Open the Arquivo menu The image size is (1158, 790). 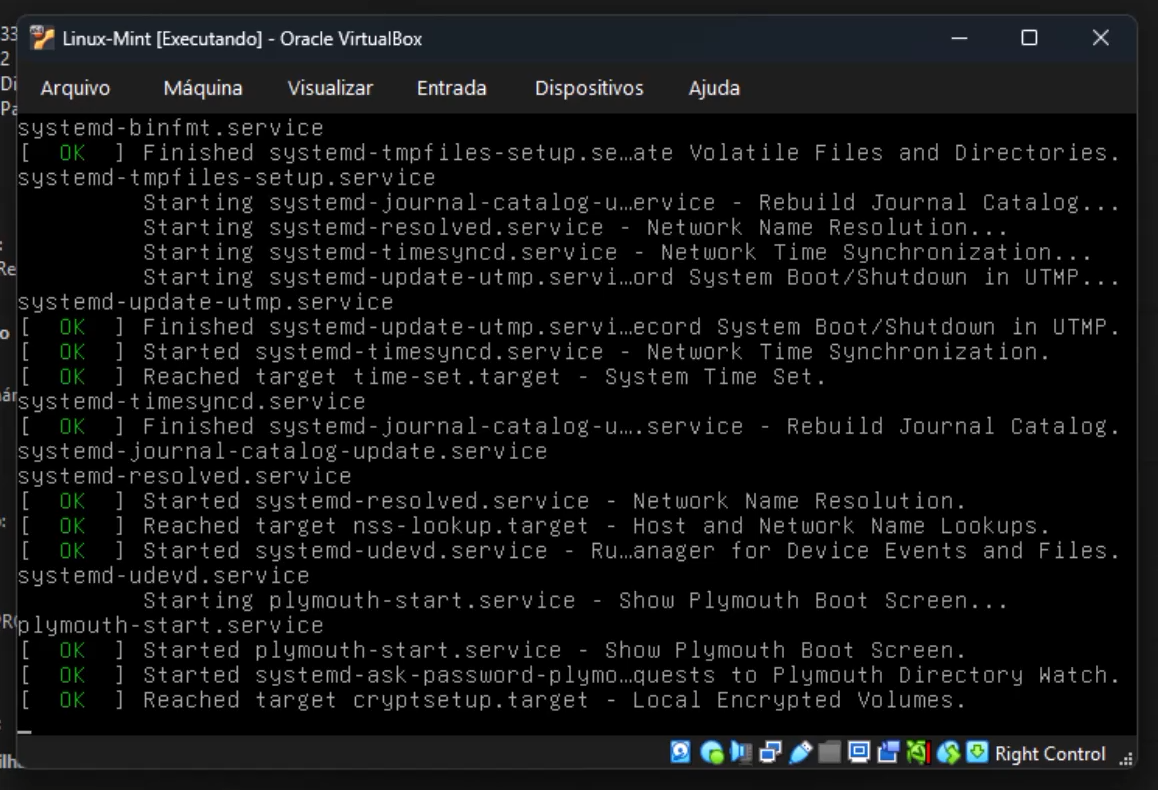[75, 88]
